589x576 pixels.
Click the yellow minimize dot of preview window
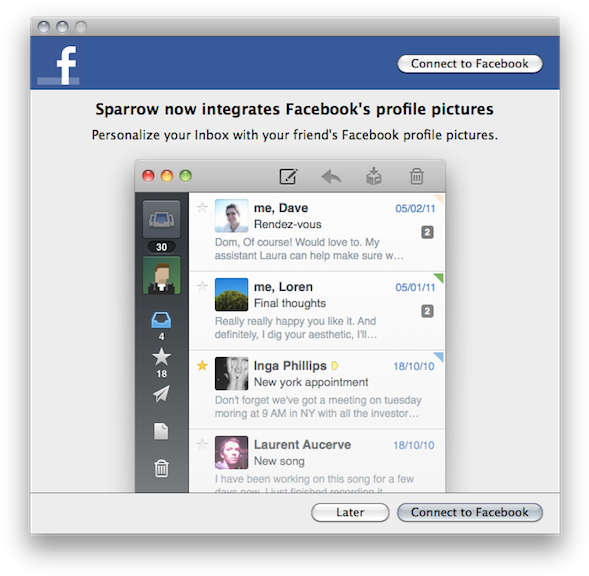(x=167, y=176)
